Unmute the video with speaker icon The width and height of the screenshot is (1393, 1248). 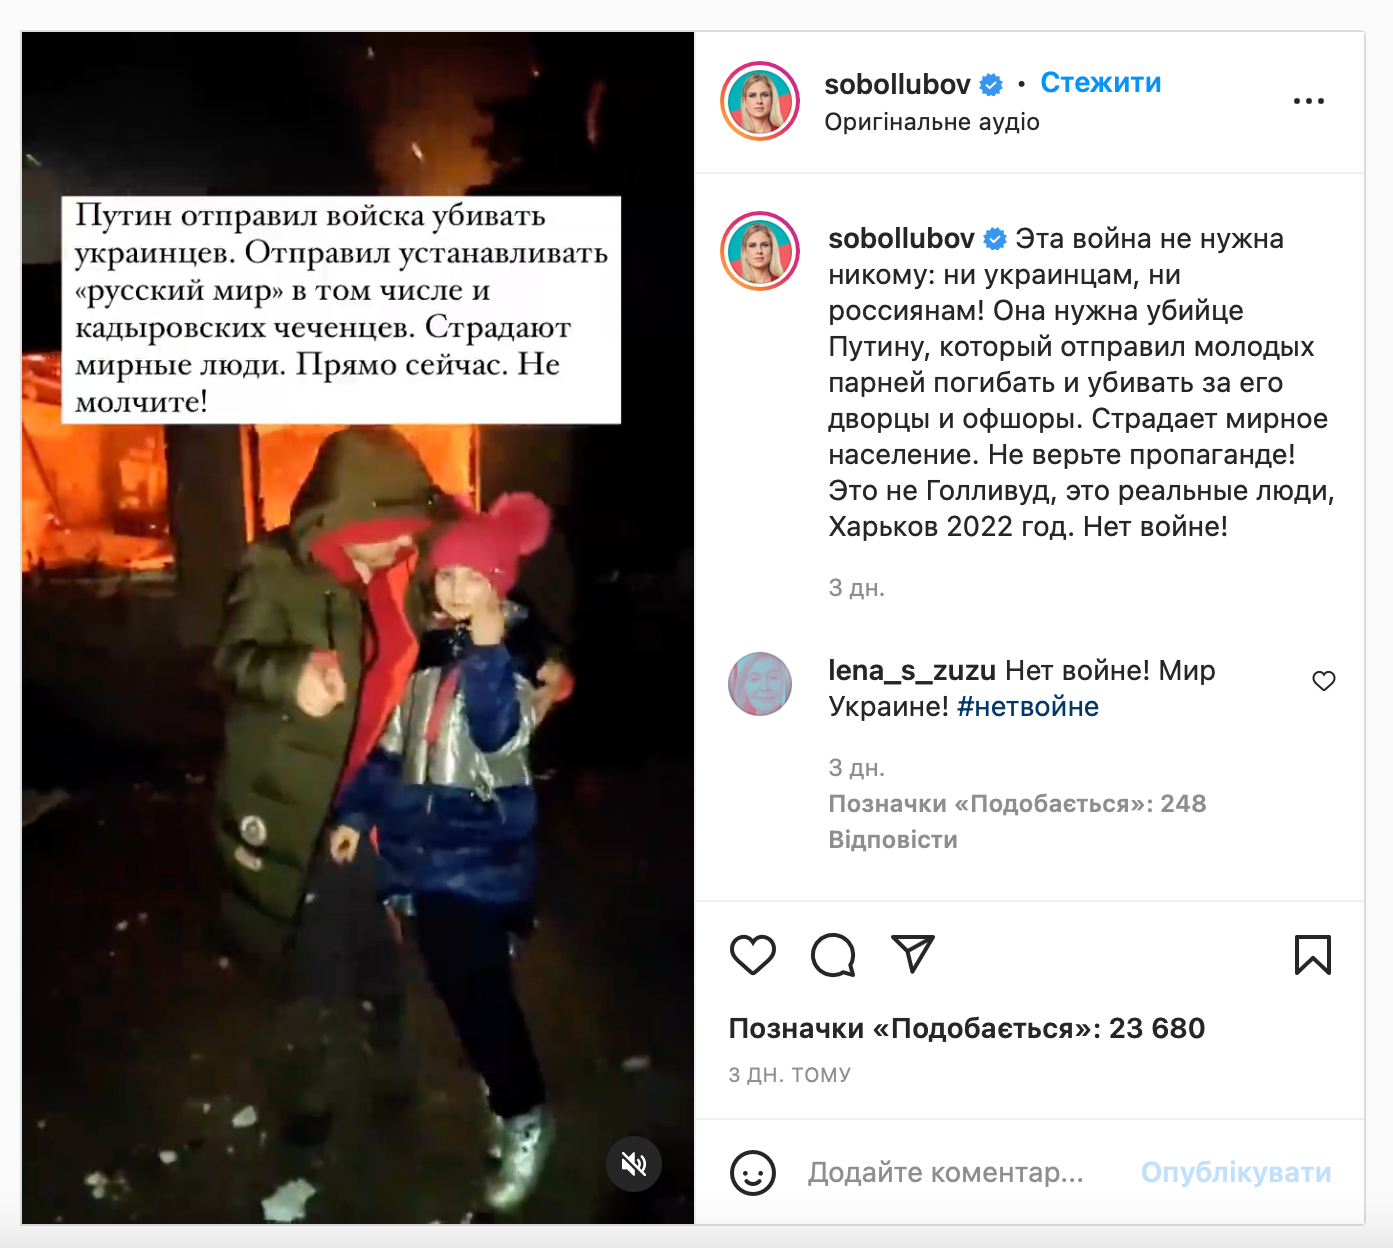point(634,1164)
